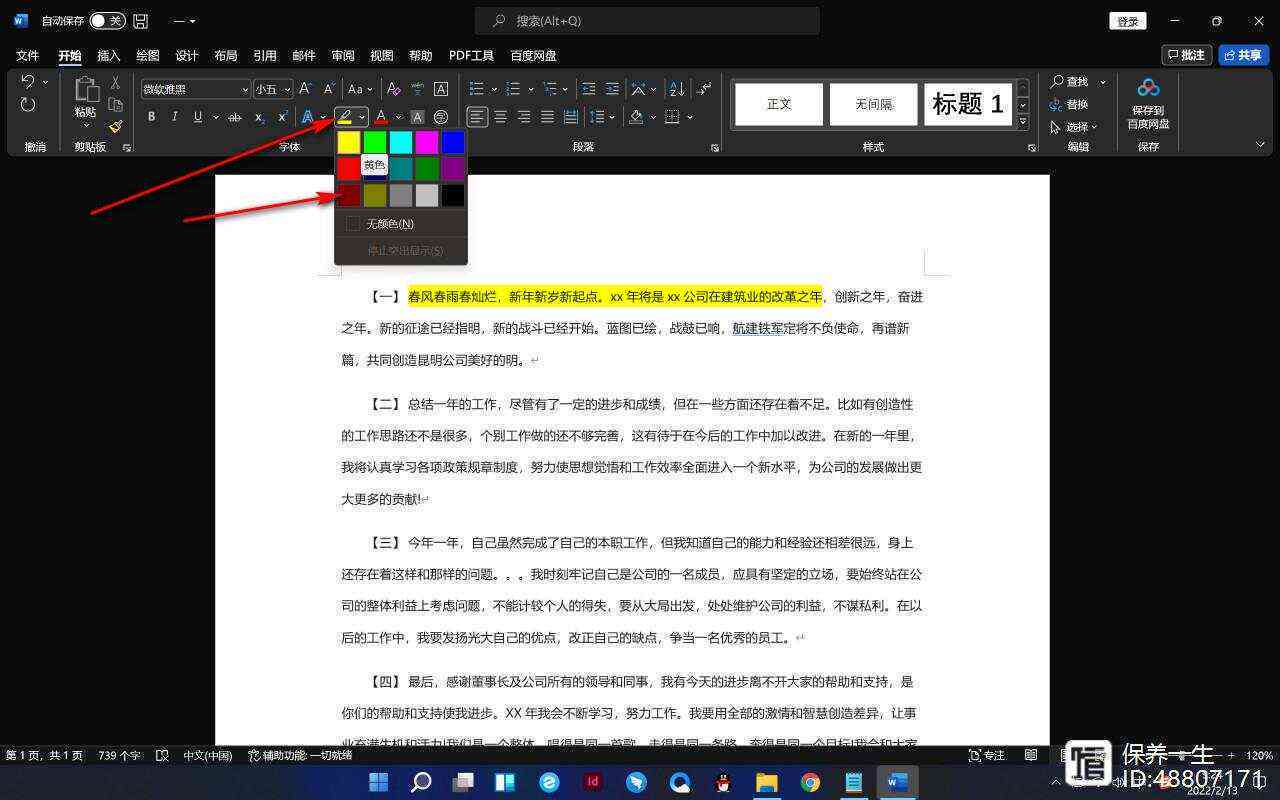Click the Comments button

click(x=1187, y=55)
